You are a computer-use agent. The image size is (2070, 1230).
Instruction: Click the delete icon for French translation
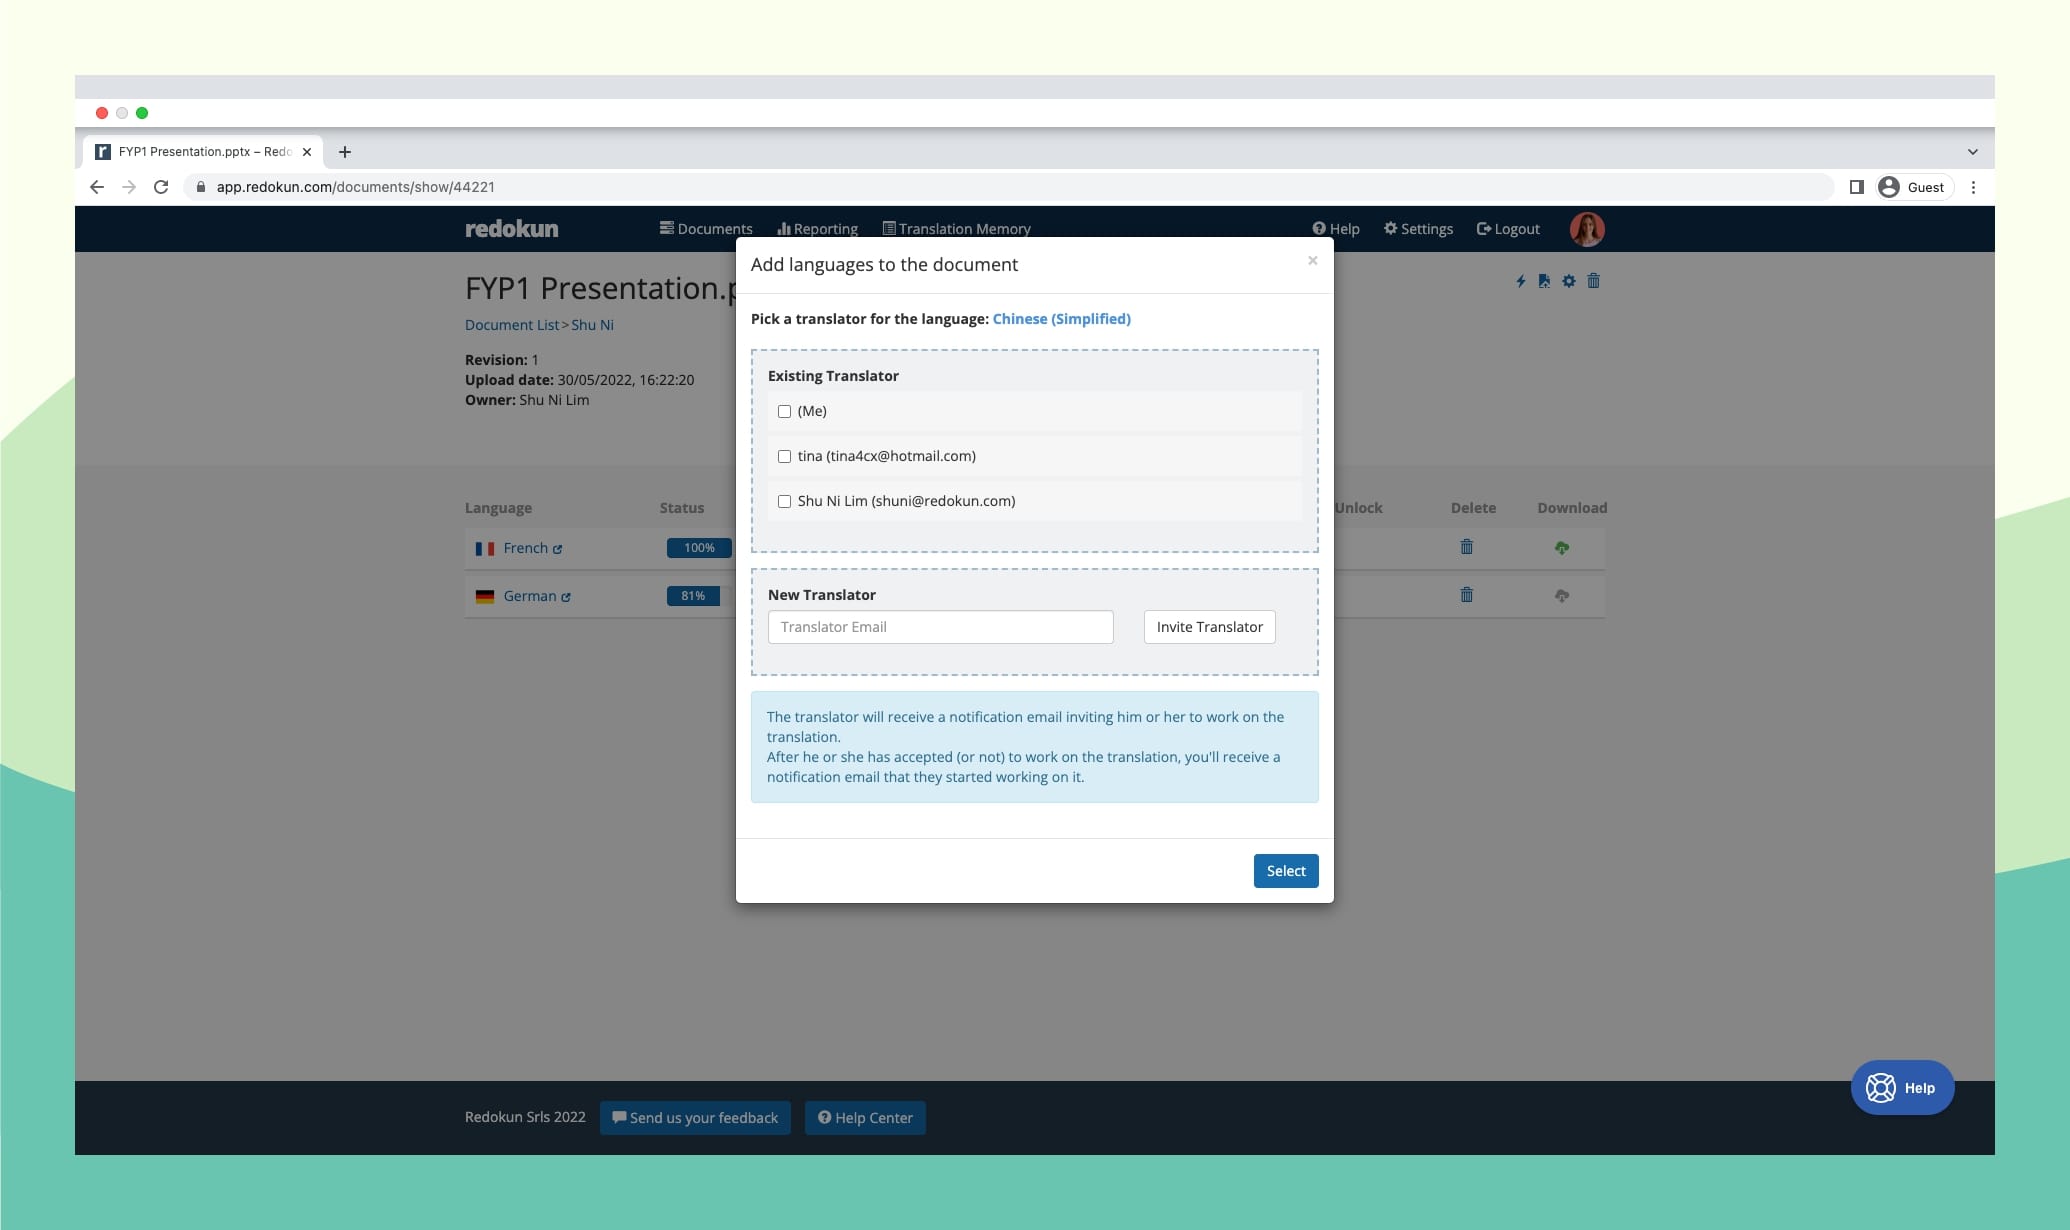[1465, 546]
